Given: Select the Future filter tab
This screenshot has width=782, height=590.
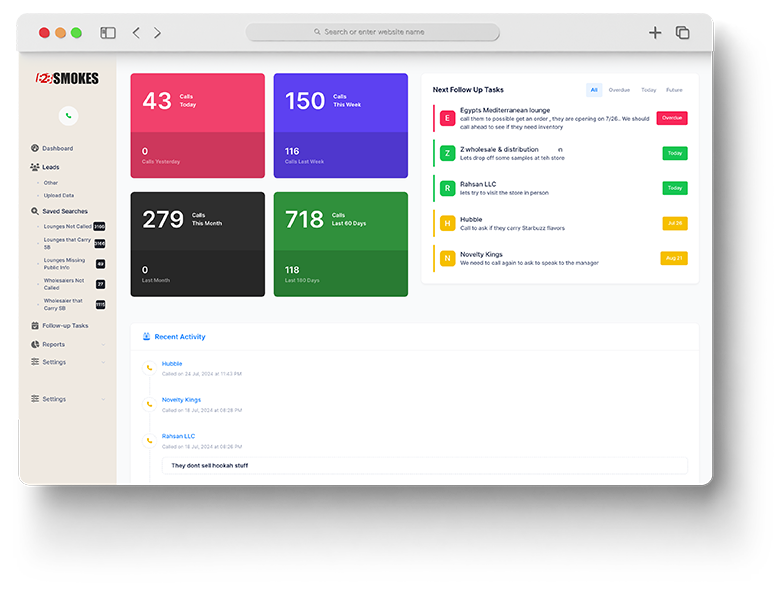Looking at the screenshot, I should [x=674, y=90].
